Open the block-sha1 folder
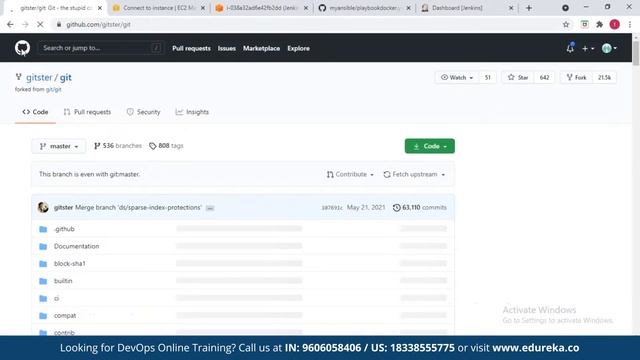 coord(70,264)
